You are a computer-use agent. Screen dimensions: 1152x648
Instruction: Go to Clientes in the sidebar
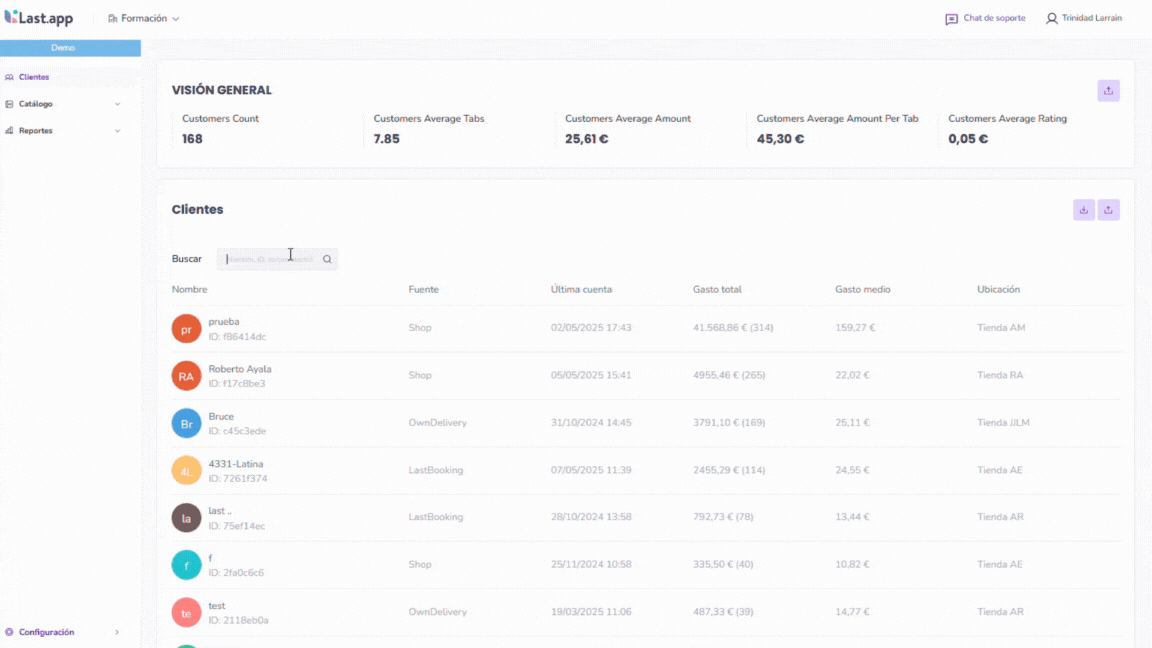click(x=34, y=77)
